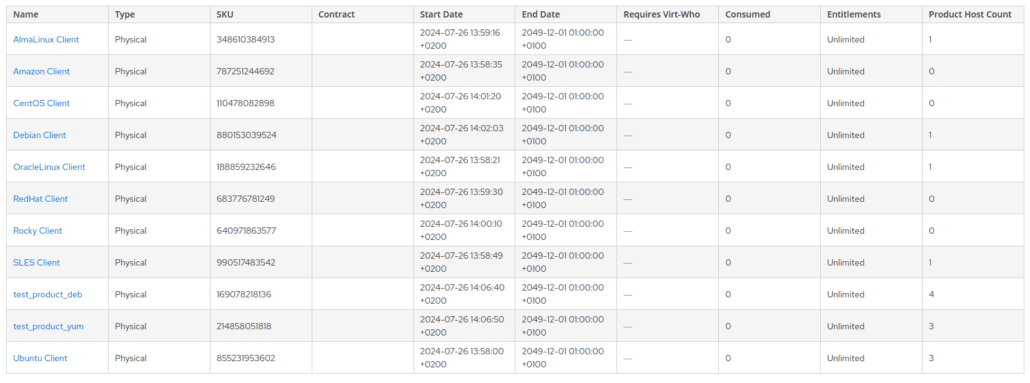Open the Ubuntu Client subscription link
Viewport: 1030px width, 383px height.
[40, 358]
